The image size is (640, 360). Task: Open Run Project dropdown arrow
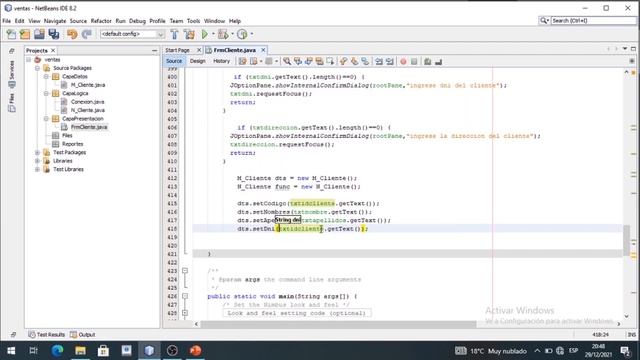coord(213,34)
